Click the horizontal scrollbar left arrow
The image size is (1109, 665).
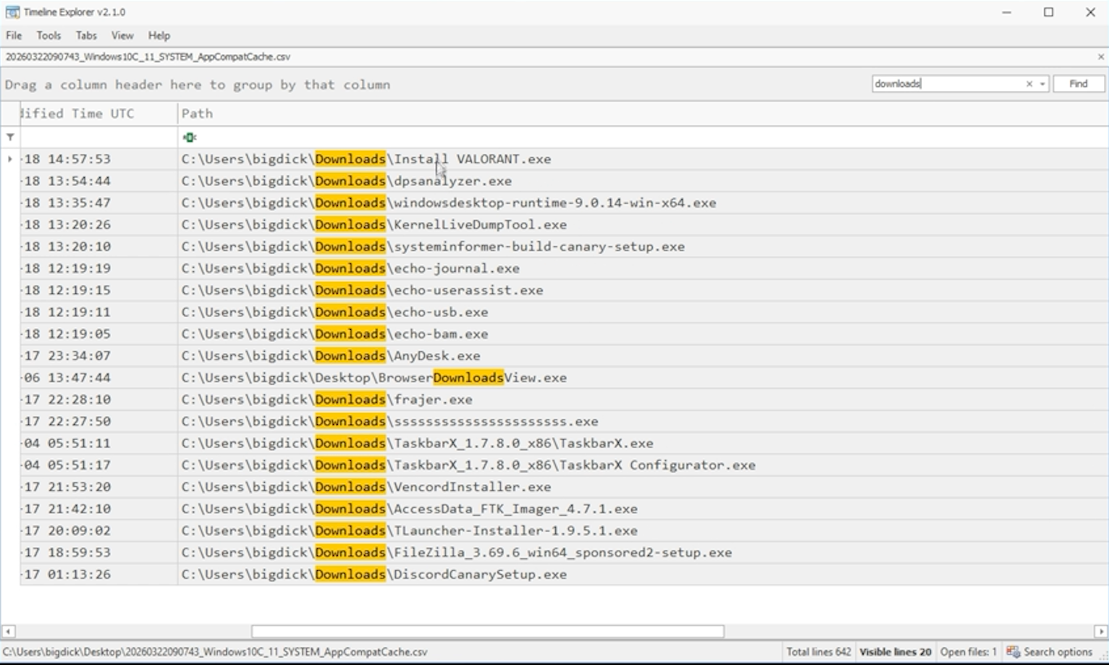(8, 631)
